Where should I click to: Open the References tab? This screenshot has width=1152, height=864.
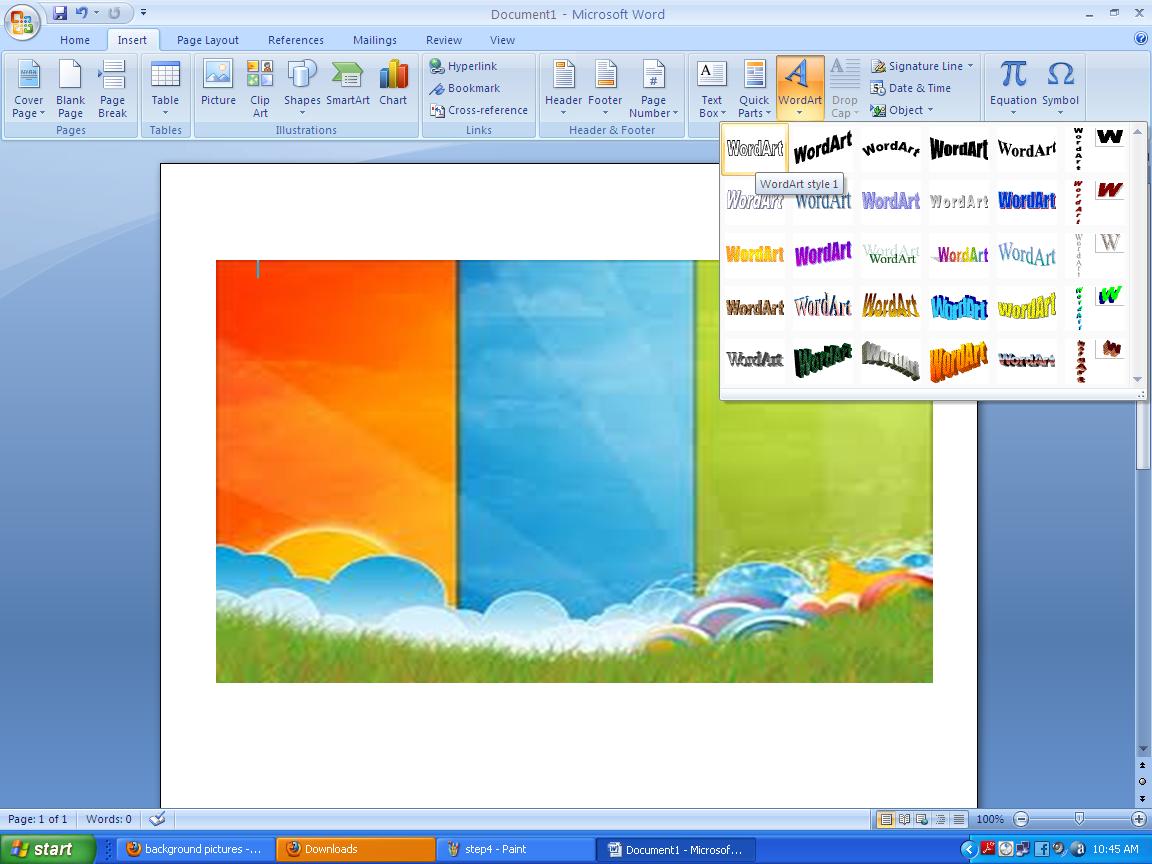[x=295, y=40]
